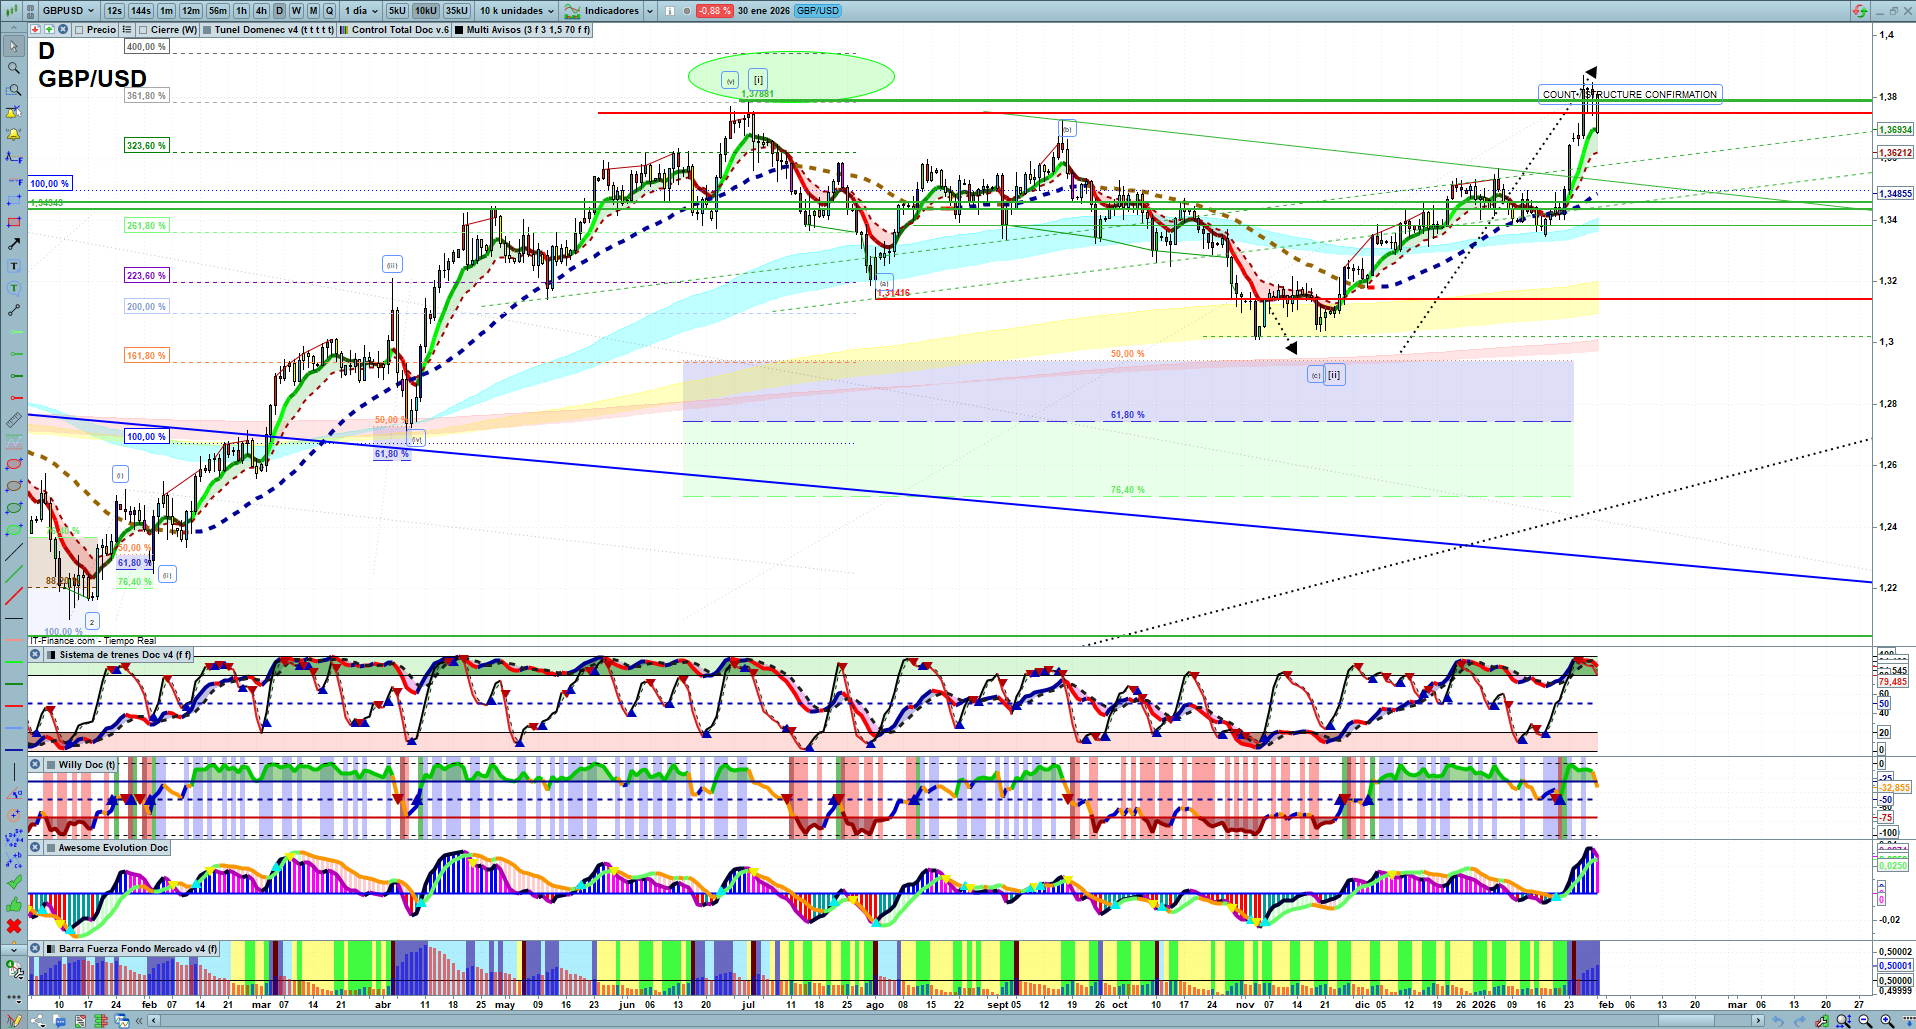The height and width of the screenshot is (1029, 1916).
Task: Click the yellow alert bell icon
Action: click(14, 134)
